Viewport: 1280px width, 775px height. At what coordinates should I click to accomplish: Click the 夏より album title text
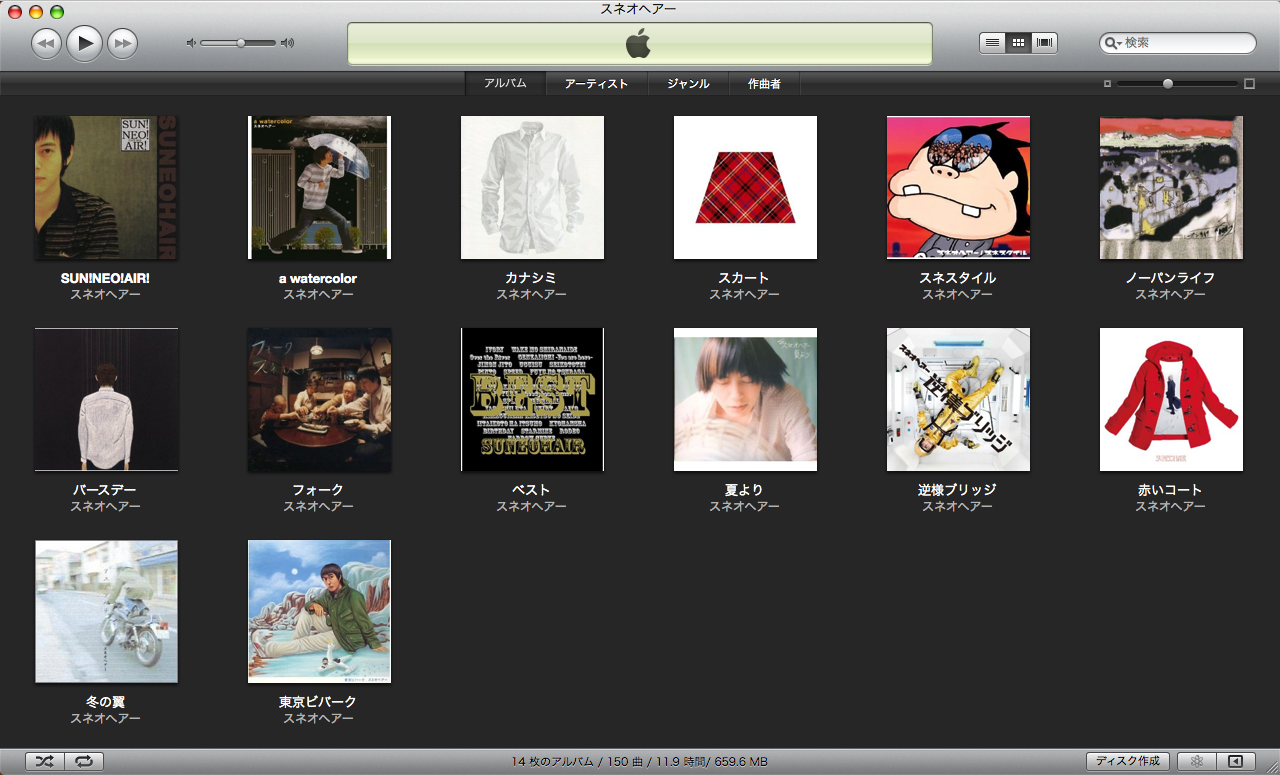point(744,490)
